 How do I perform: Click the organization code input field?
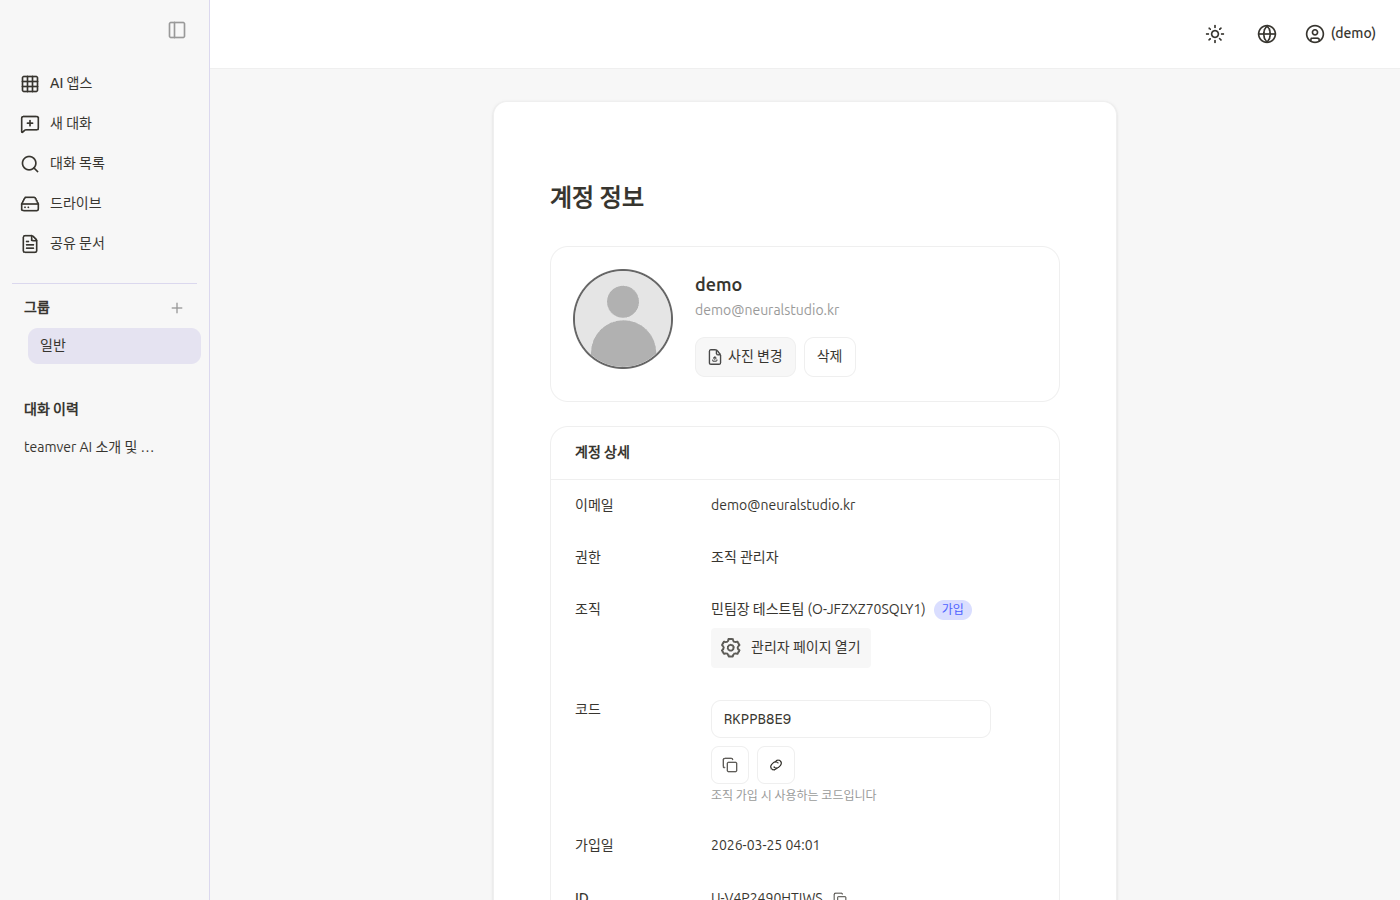[x=850, y=719]
